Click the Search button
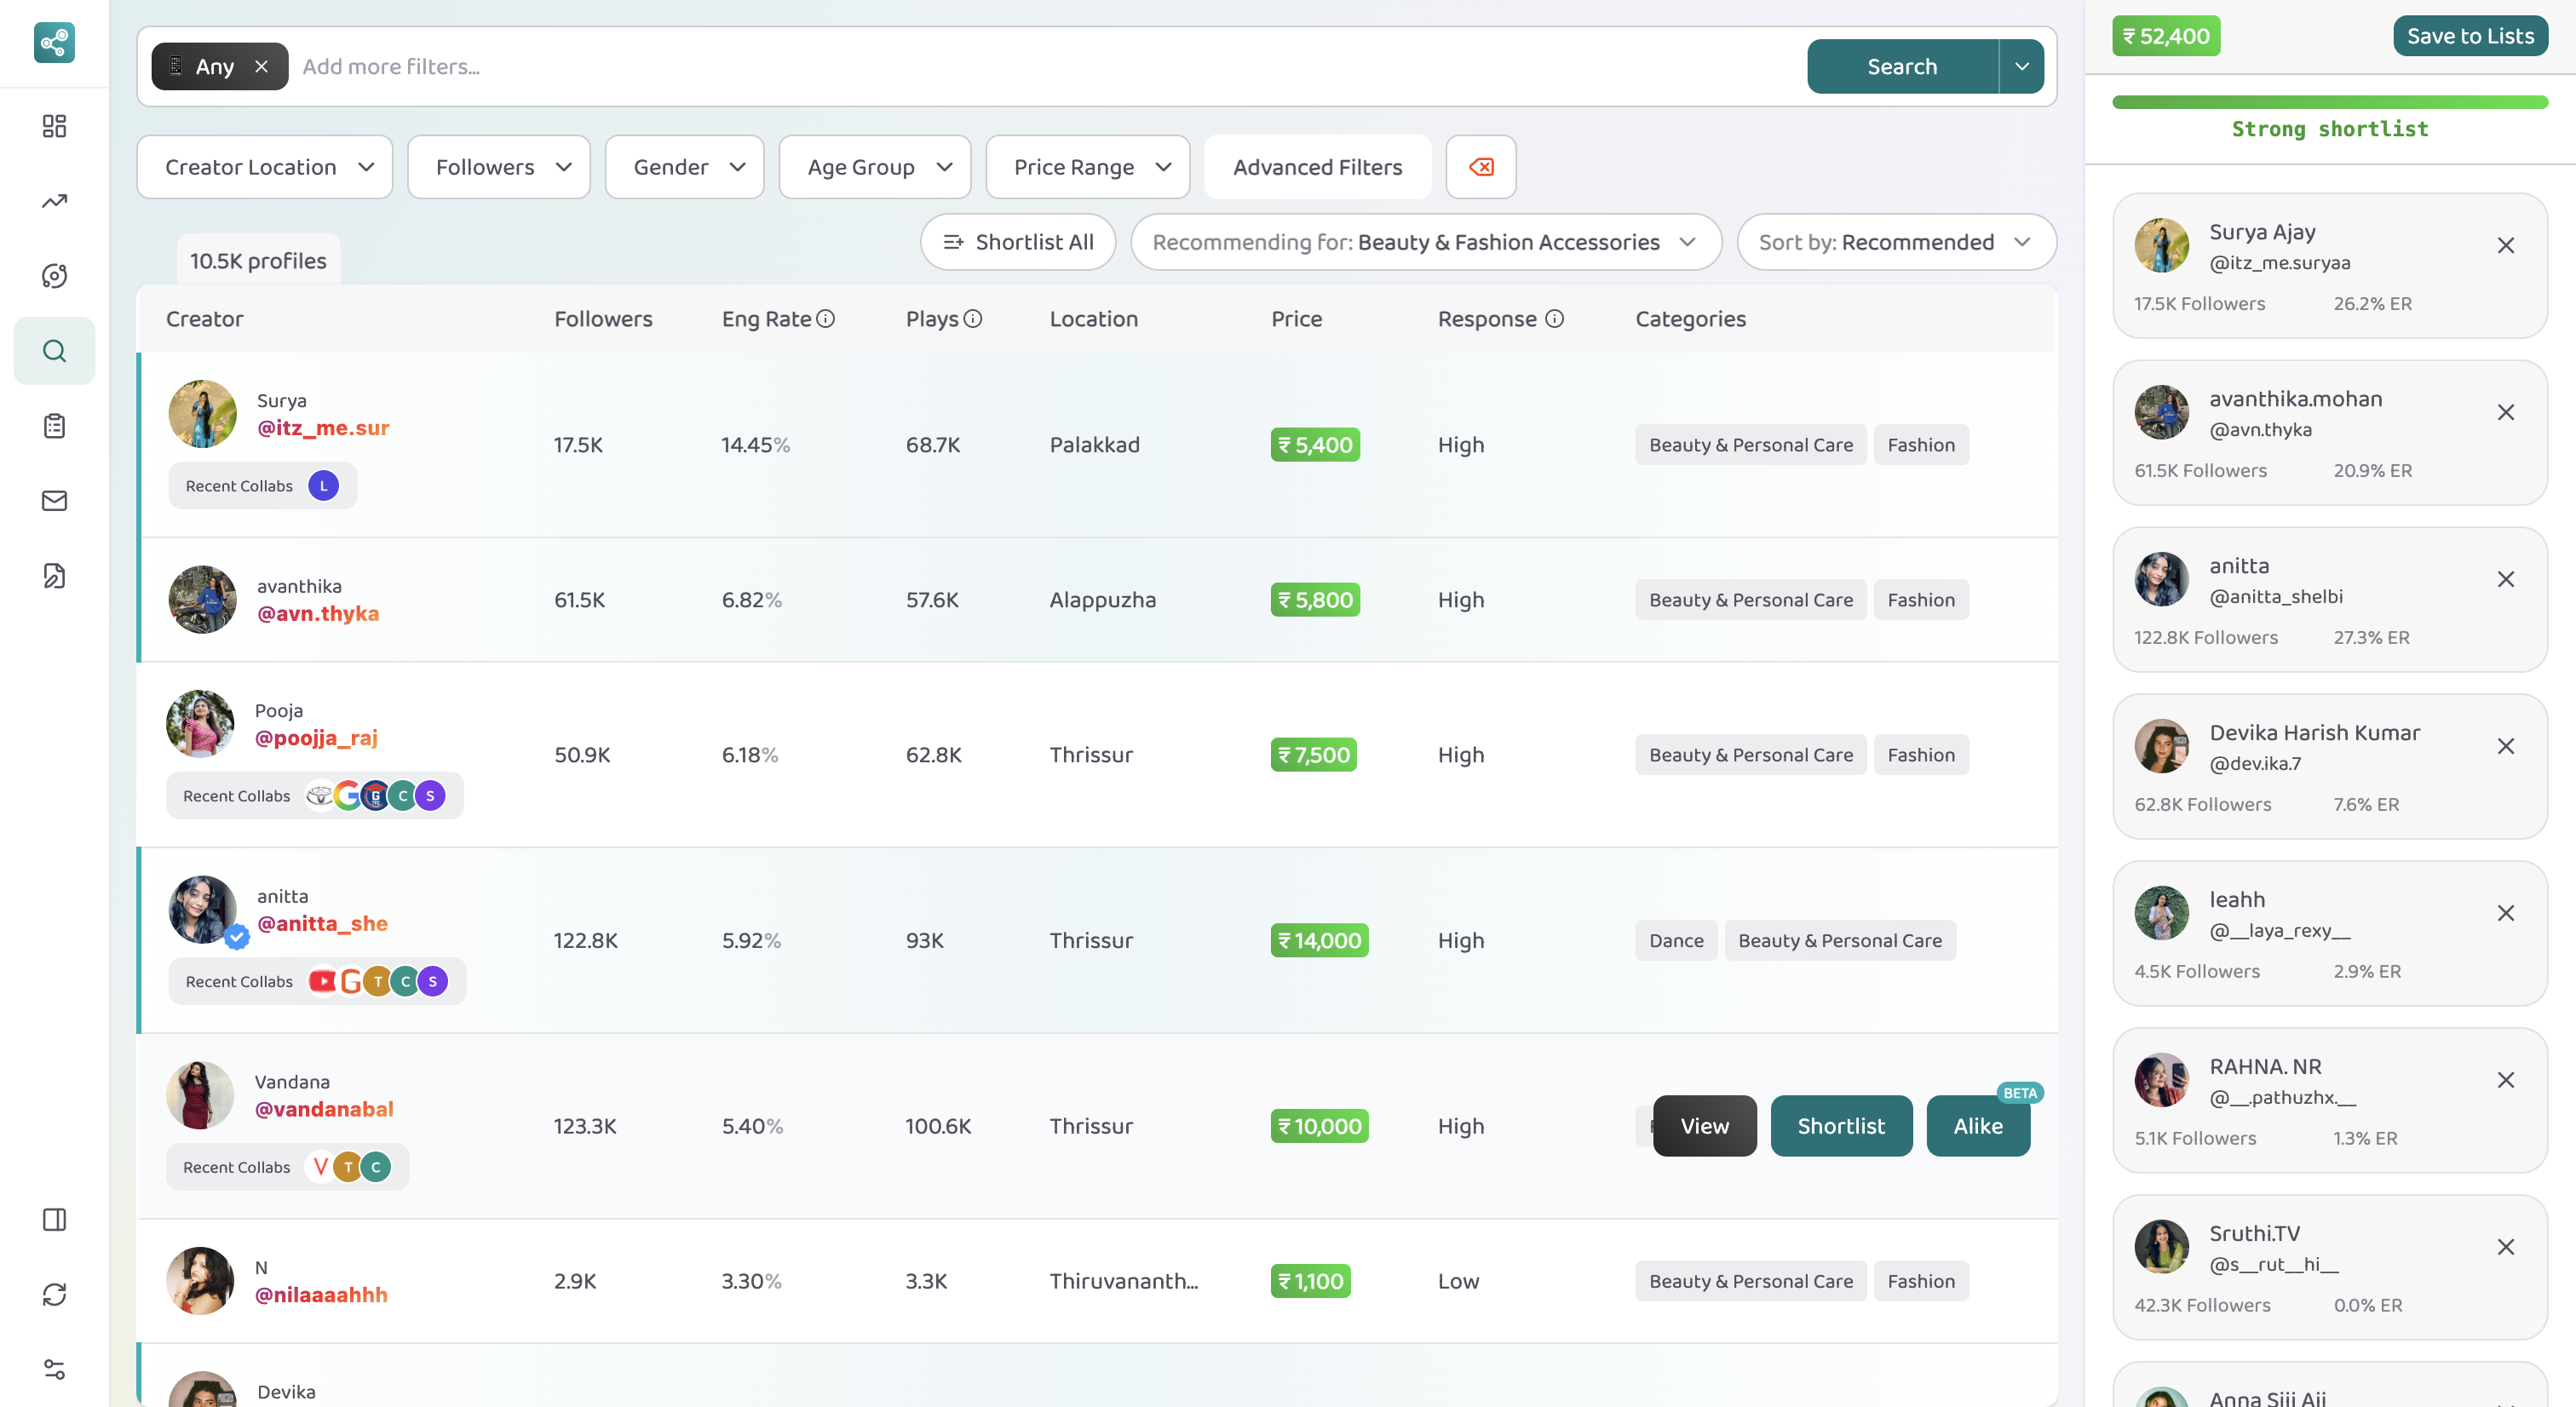This screenshot has height=1407, width=2576. pyautogui.click(x=1902, y=66)
